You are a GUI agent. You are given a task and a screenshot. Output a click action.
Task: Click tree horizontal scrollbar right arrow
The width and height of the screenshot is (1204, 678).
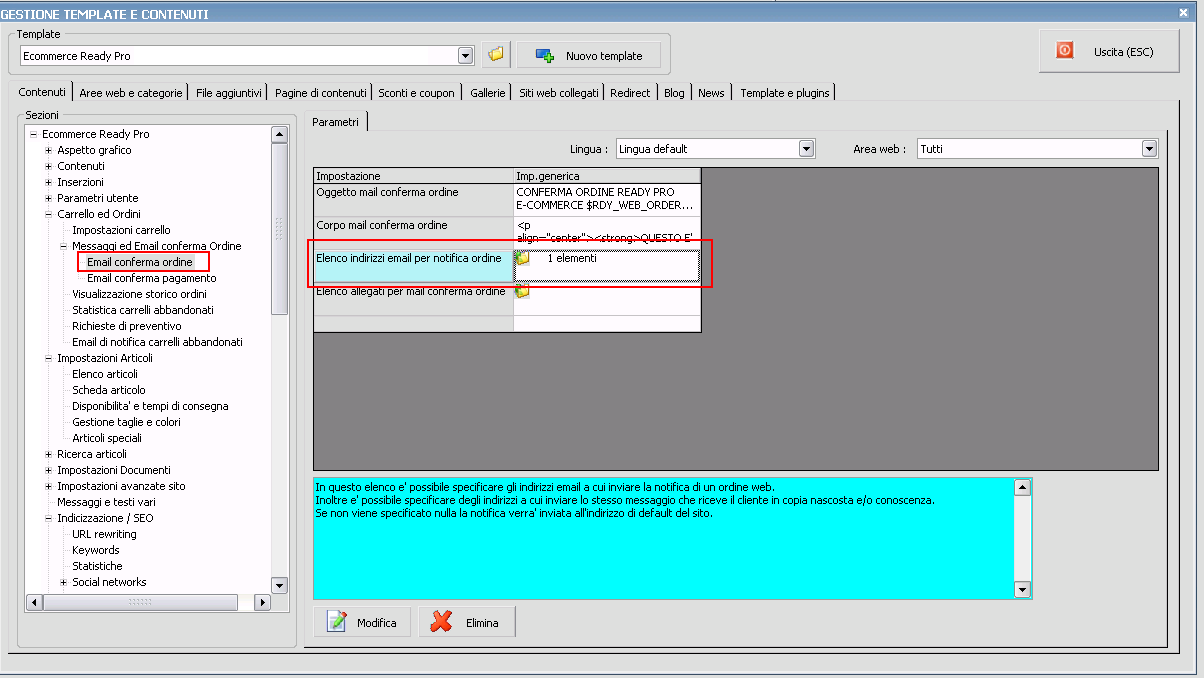pos(263,603)
